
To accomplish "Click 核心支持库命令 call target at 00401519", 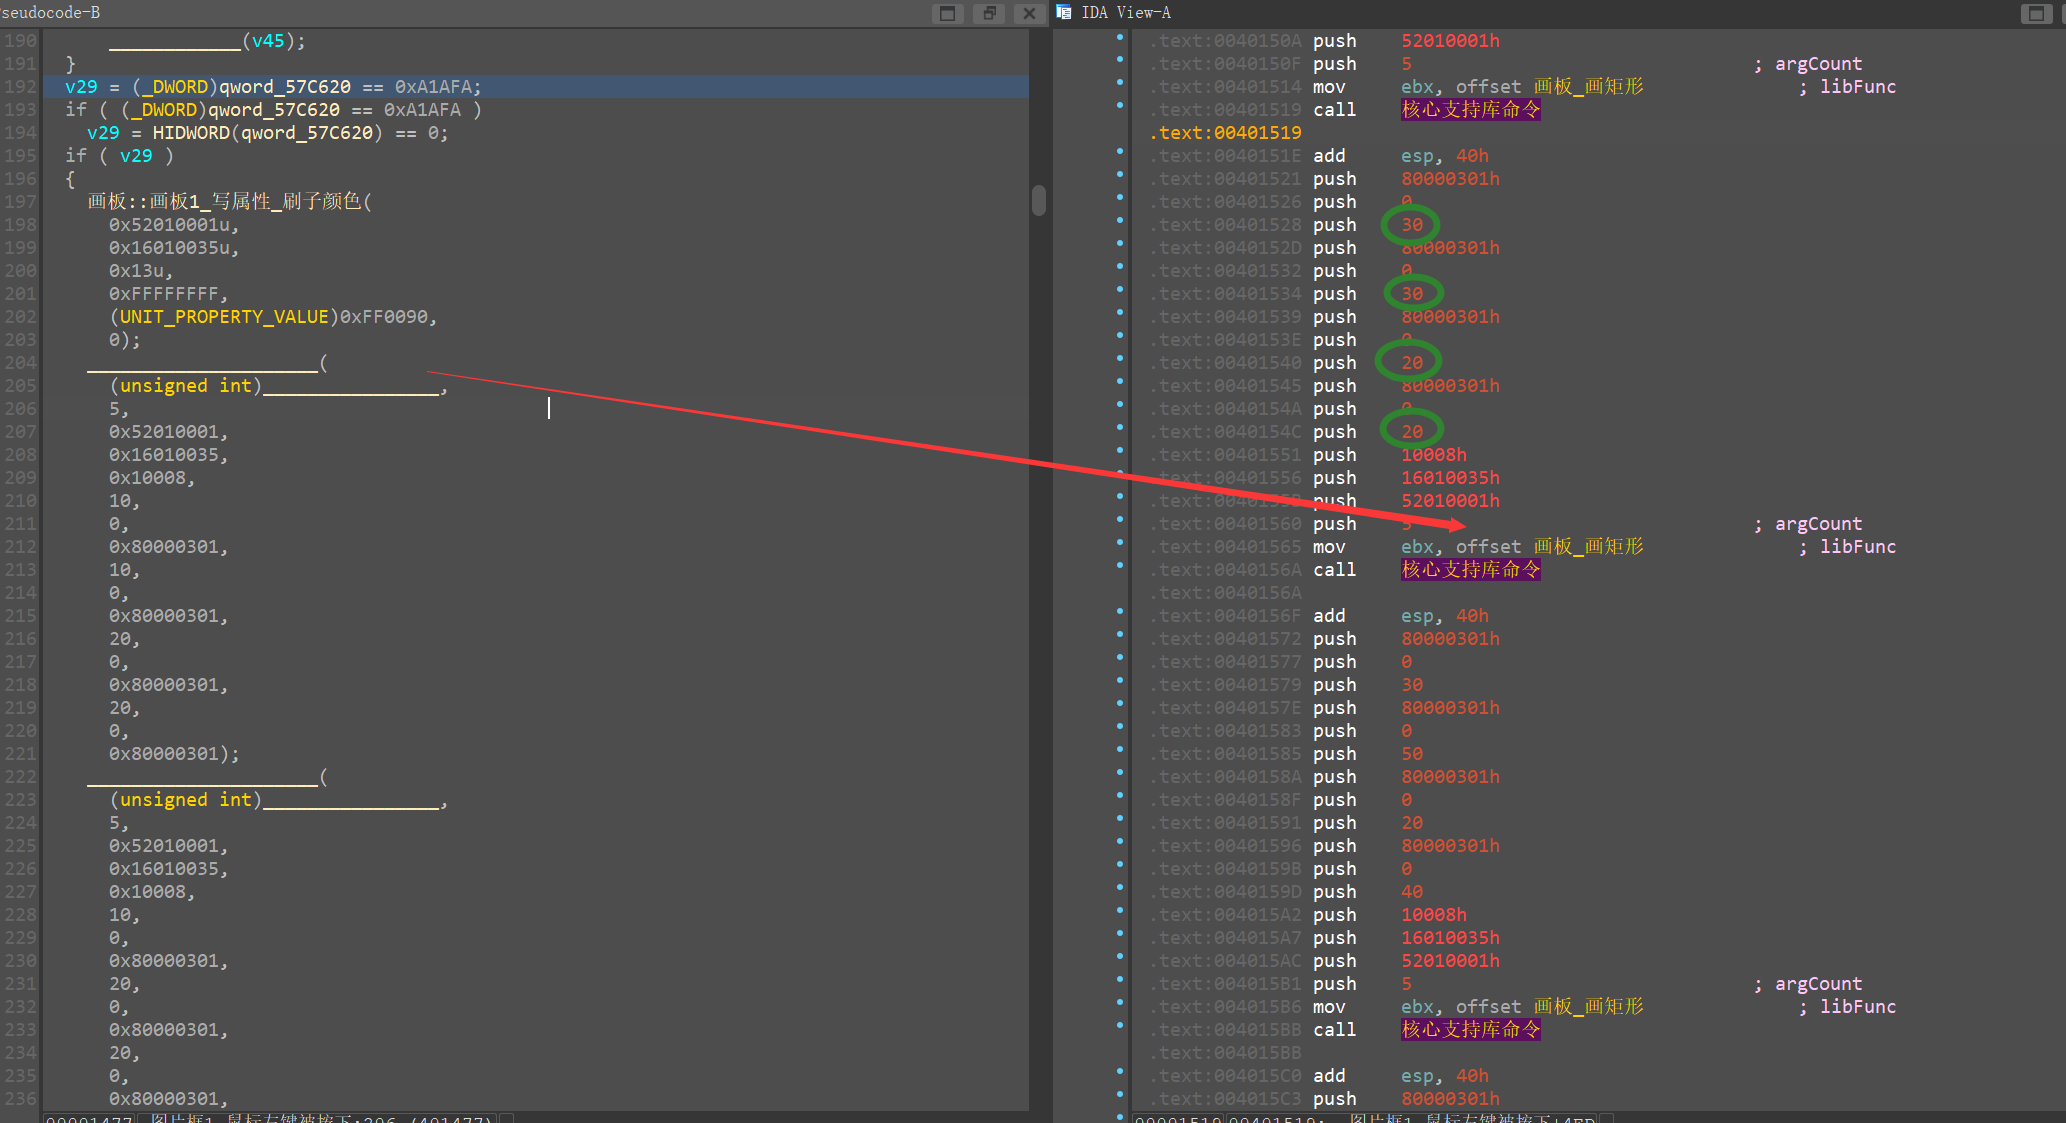I will (x=1470, y=109).
